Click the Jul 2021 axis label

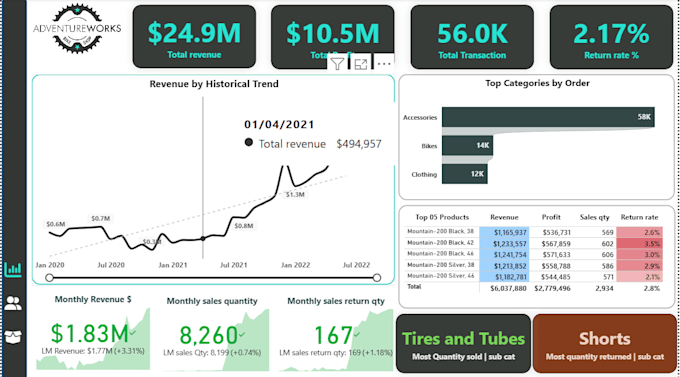(233, 265)
